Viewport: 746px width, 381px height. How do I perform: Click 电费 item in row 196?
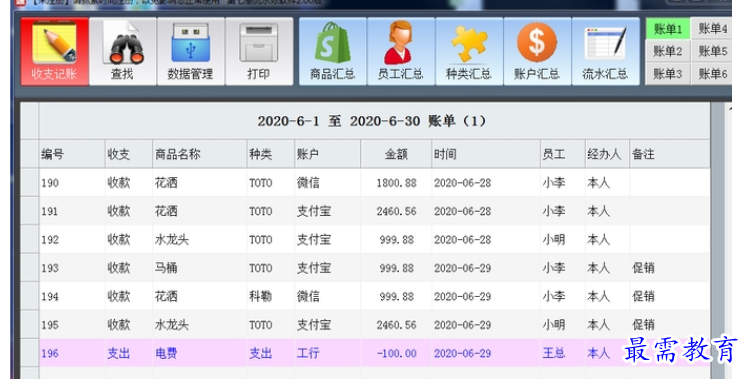[x=166, y=353]
